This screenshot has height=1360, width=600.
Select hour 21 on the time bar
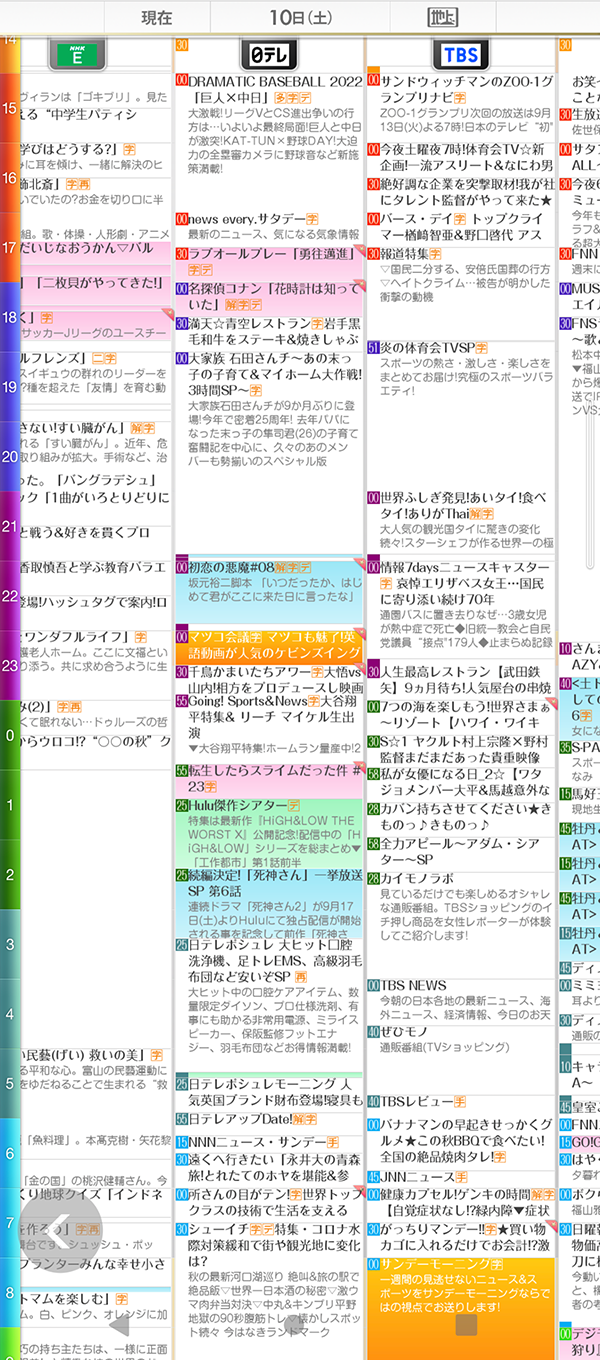(x=10, y=525)
